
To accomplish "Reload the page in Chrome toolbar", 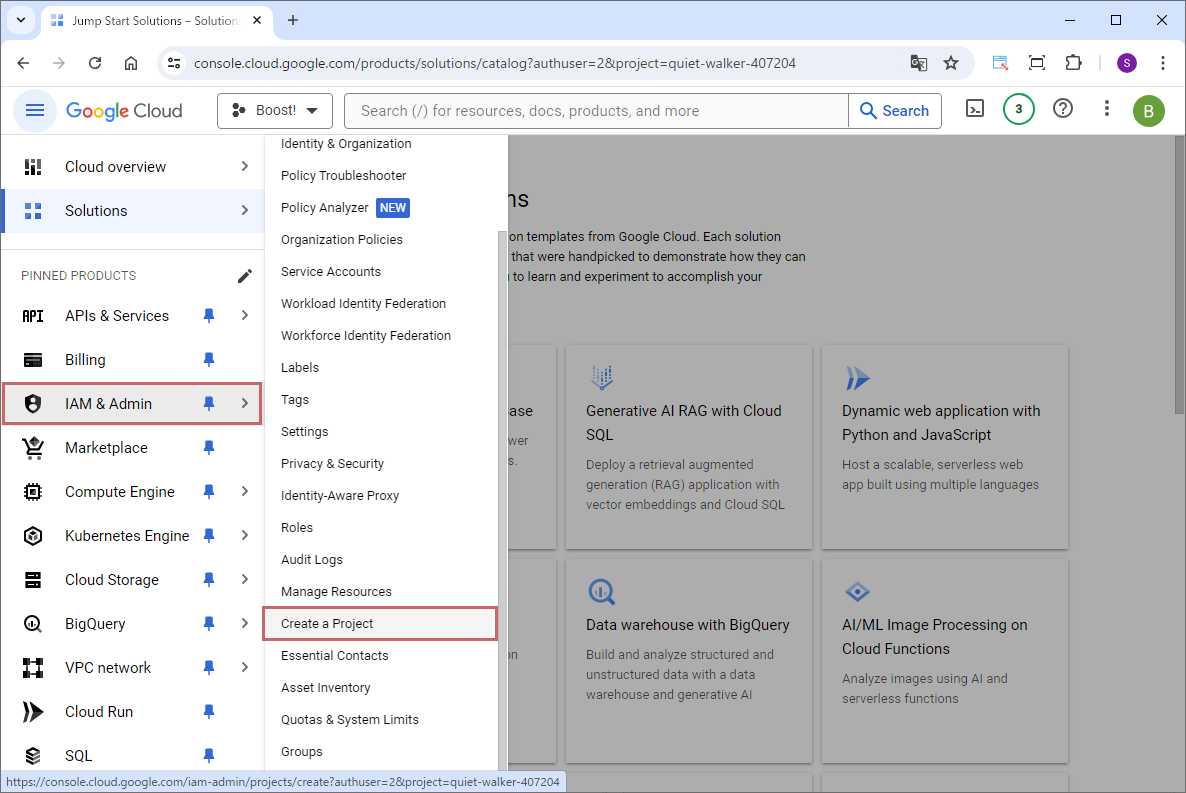I will pyautogui.click(x=95, y=63).
